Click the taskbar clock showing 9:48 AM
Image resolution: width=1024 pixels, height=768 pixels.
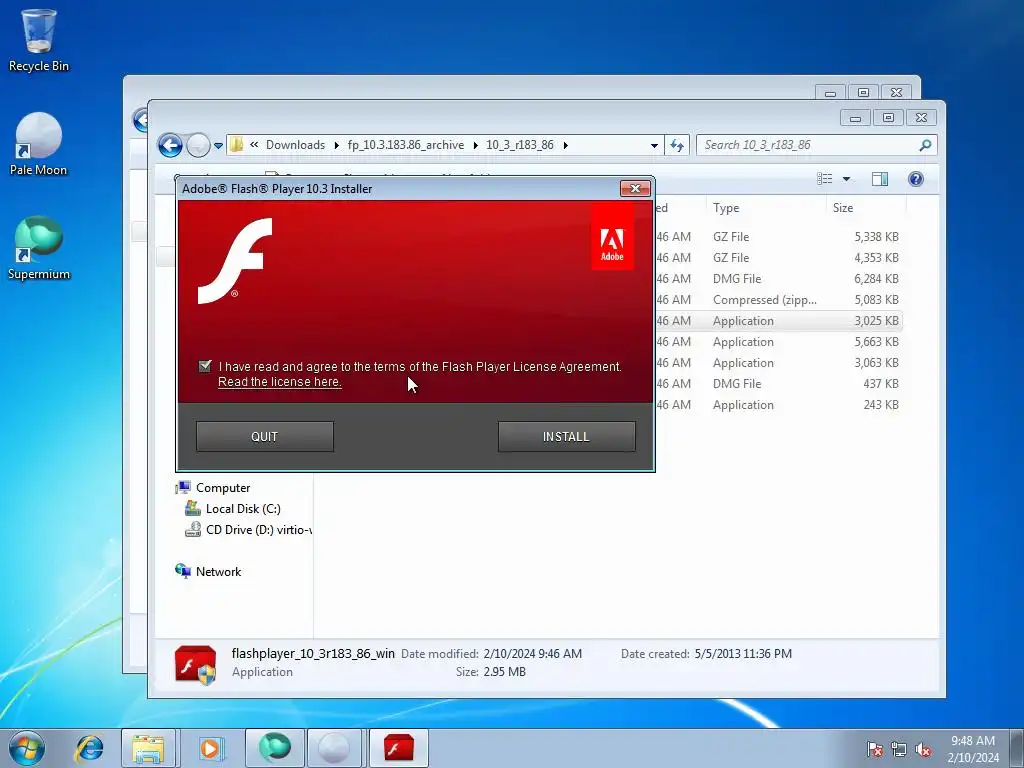click(x=973, y=749)
